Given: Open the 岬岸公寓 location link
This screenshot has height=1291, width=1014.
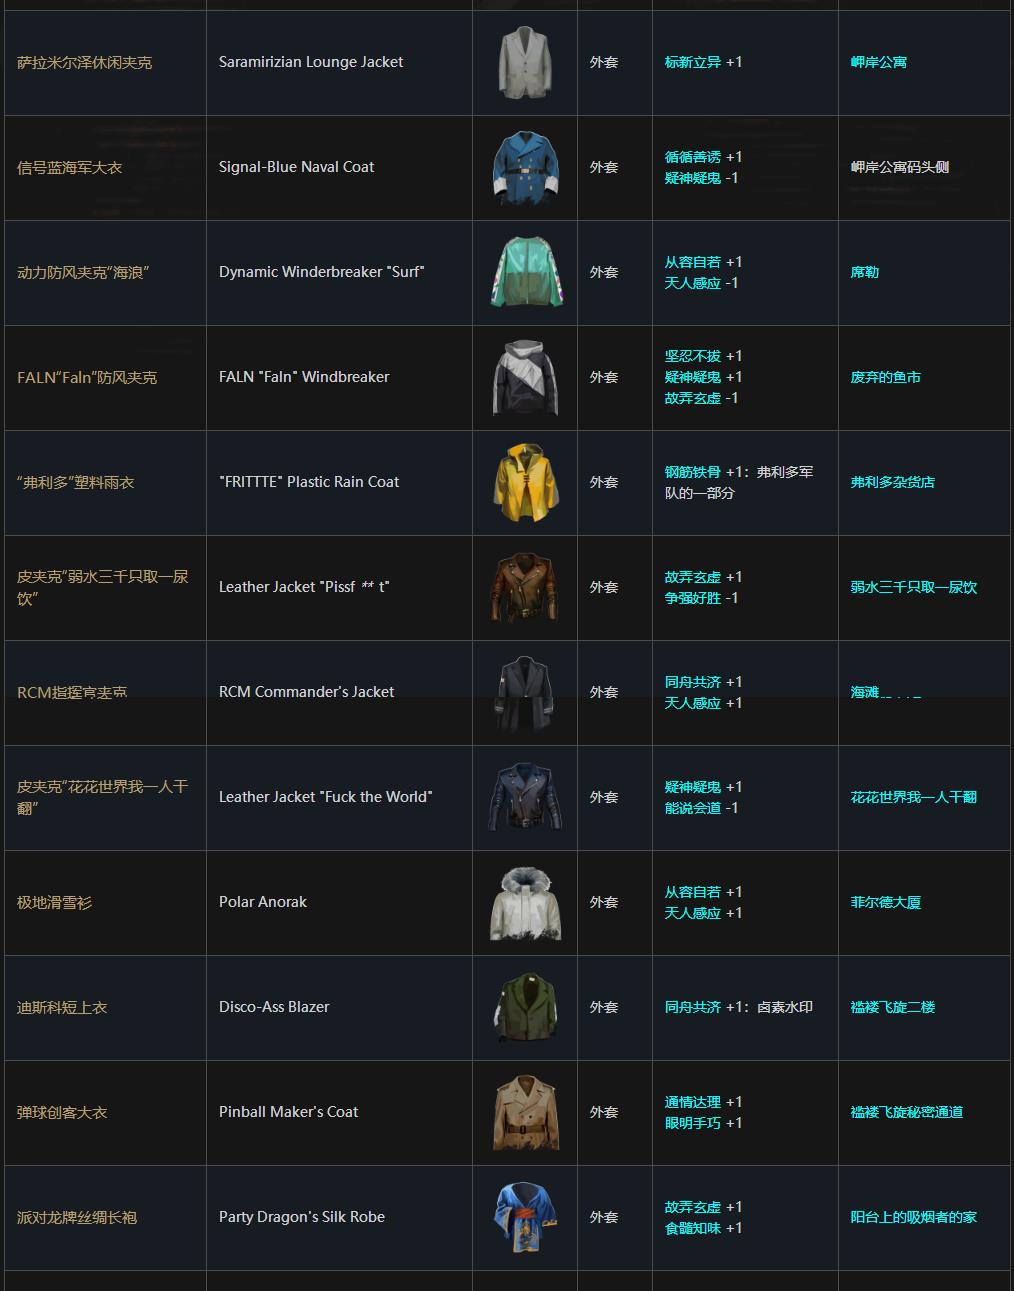Looking at the screenshot, I should click(x=879, y=62).
